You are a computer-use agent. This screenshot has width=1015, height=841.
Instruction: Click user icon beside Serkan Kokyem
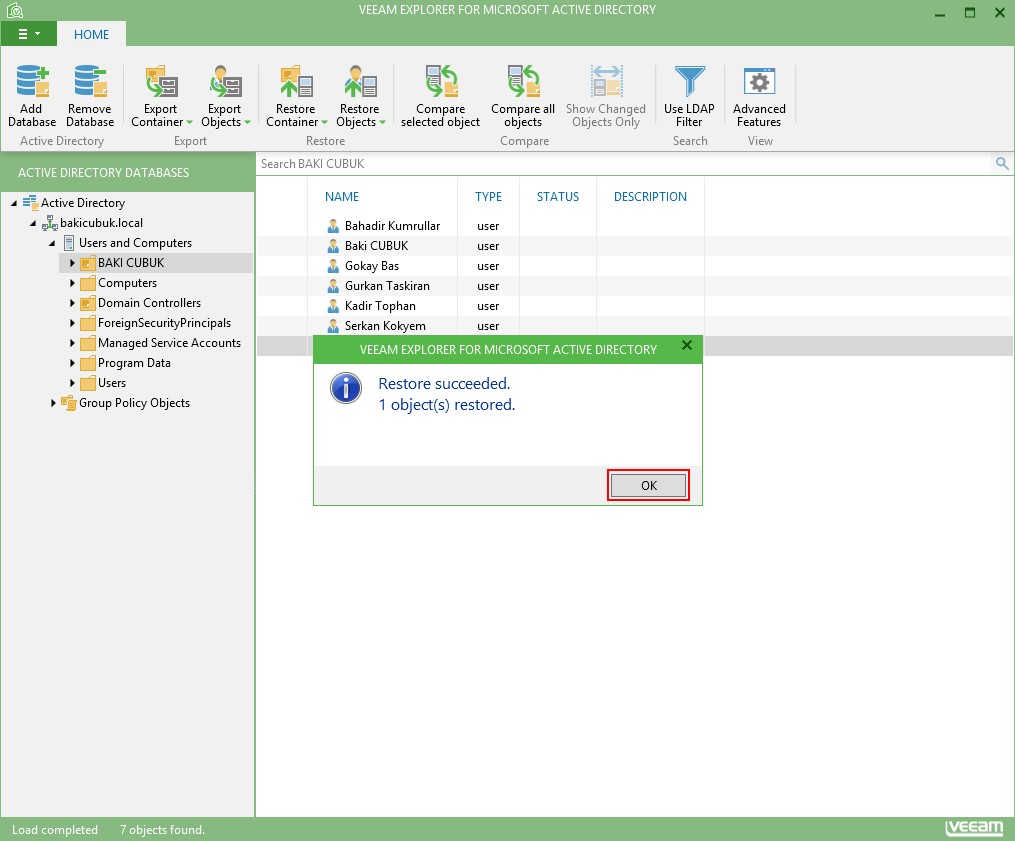[x=333, y=326]
